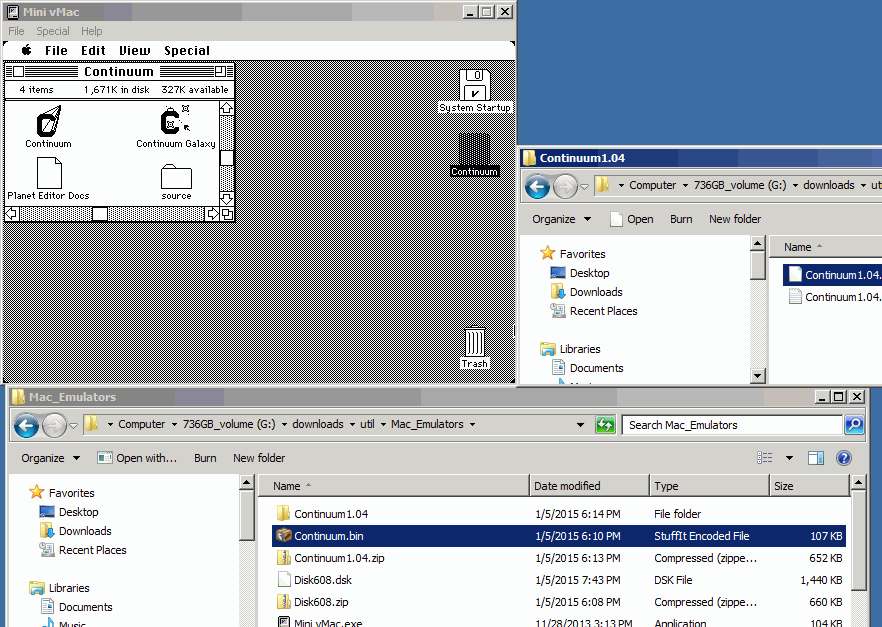
Task: Click the Continuum Mac window close box
Action: pos(19,71)
